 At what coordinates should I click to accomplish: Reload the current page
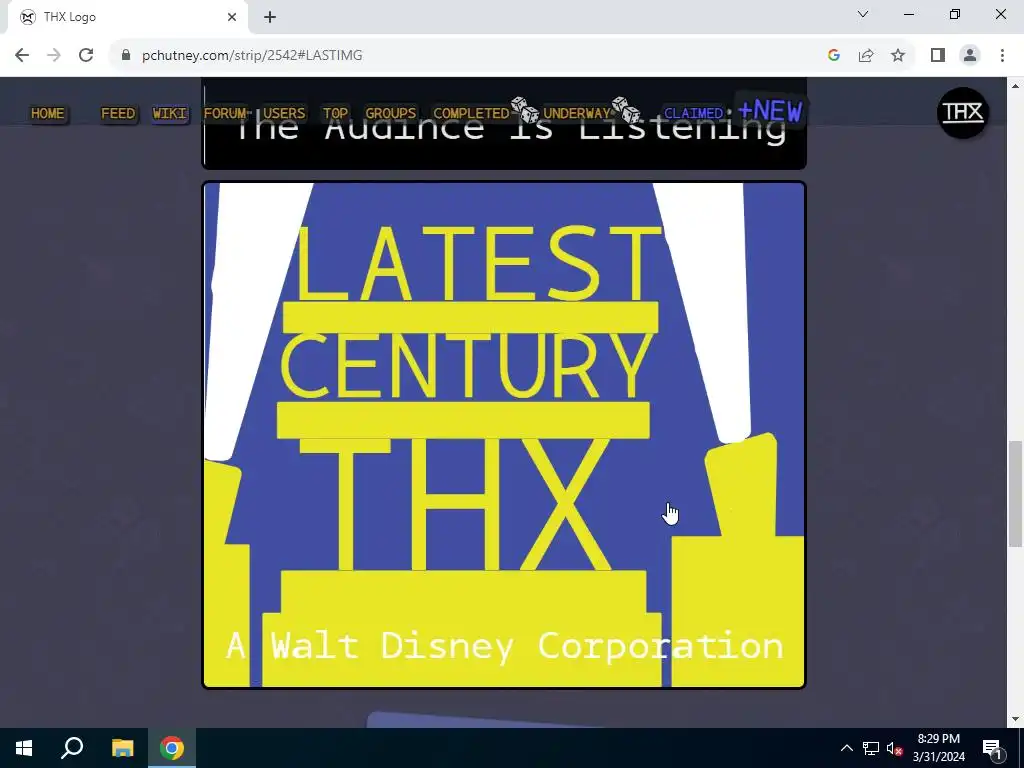click(x=86, y=56)
